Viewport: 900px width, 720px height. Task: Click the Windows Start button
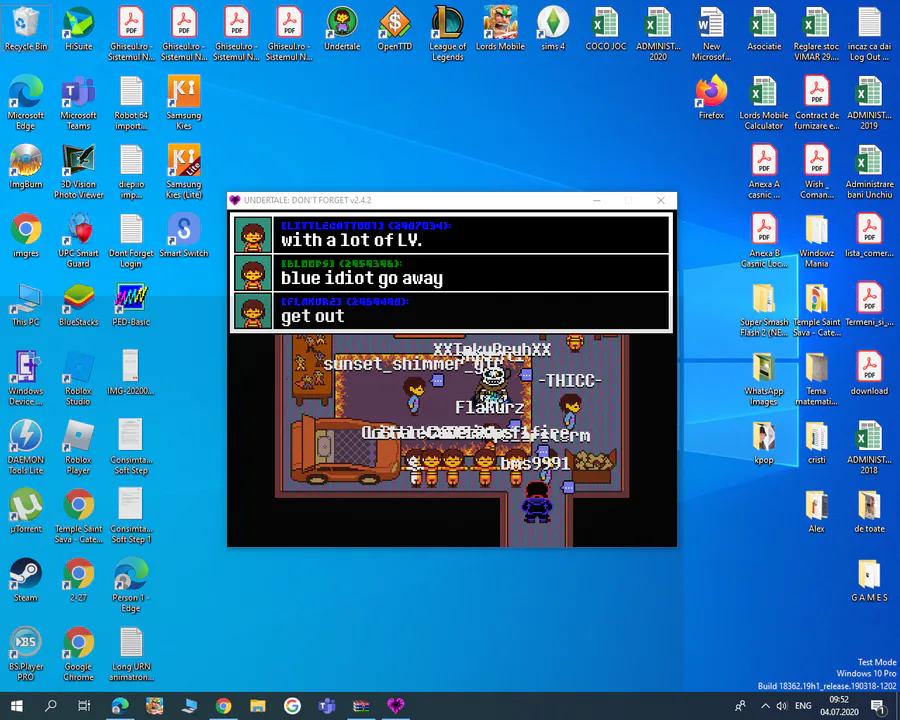pyautogui.click(x=17, y=706)
